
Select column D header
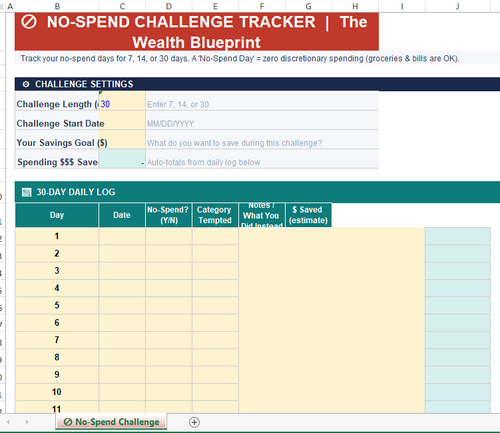click(x=169, y=6)
